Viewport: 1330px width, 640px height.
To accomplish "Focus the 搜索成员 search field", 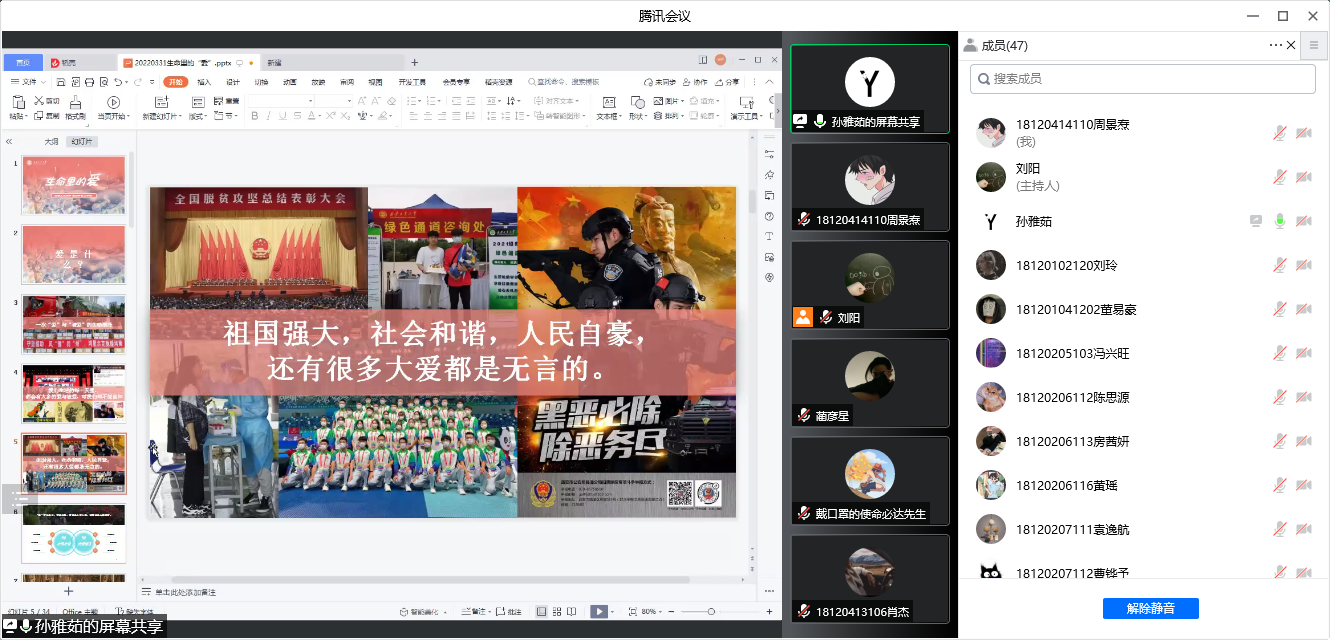I will pos(1142,79).
